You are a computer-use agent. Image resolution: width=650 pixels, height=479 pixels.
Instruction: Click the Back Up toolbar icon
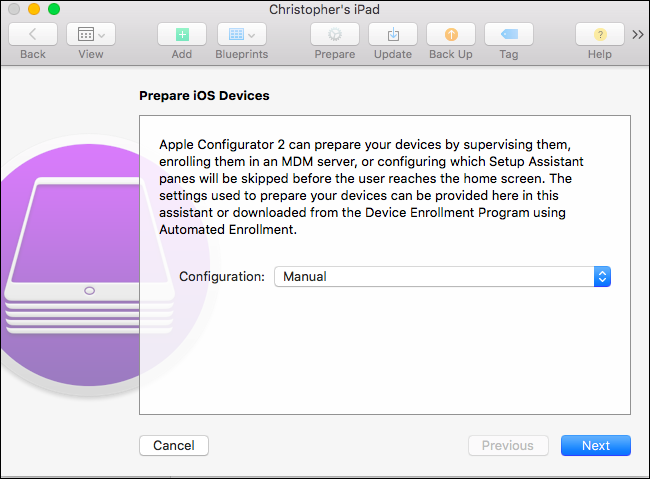[451, 34]
